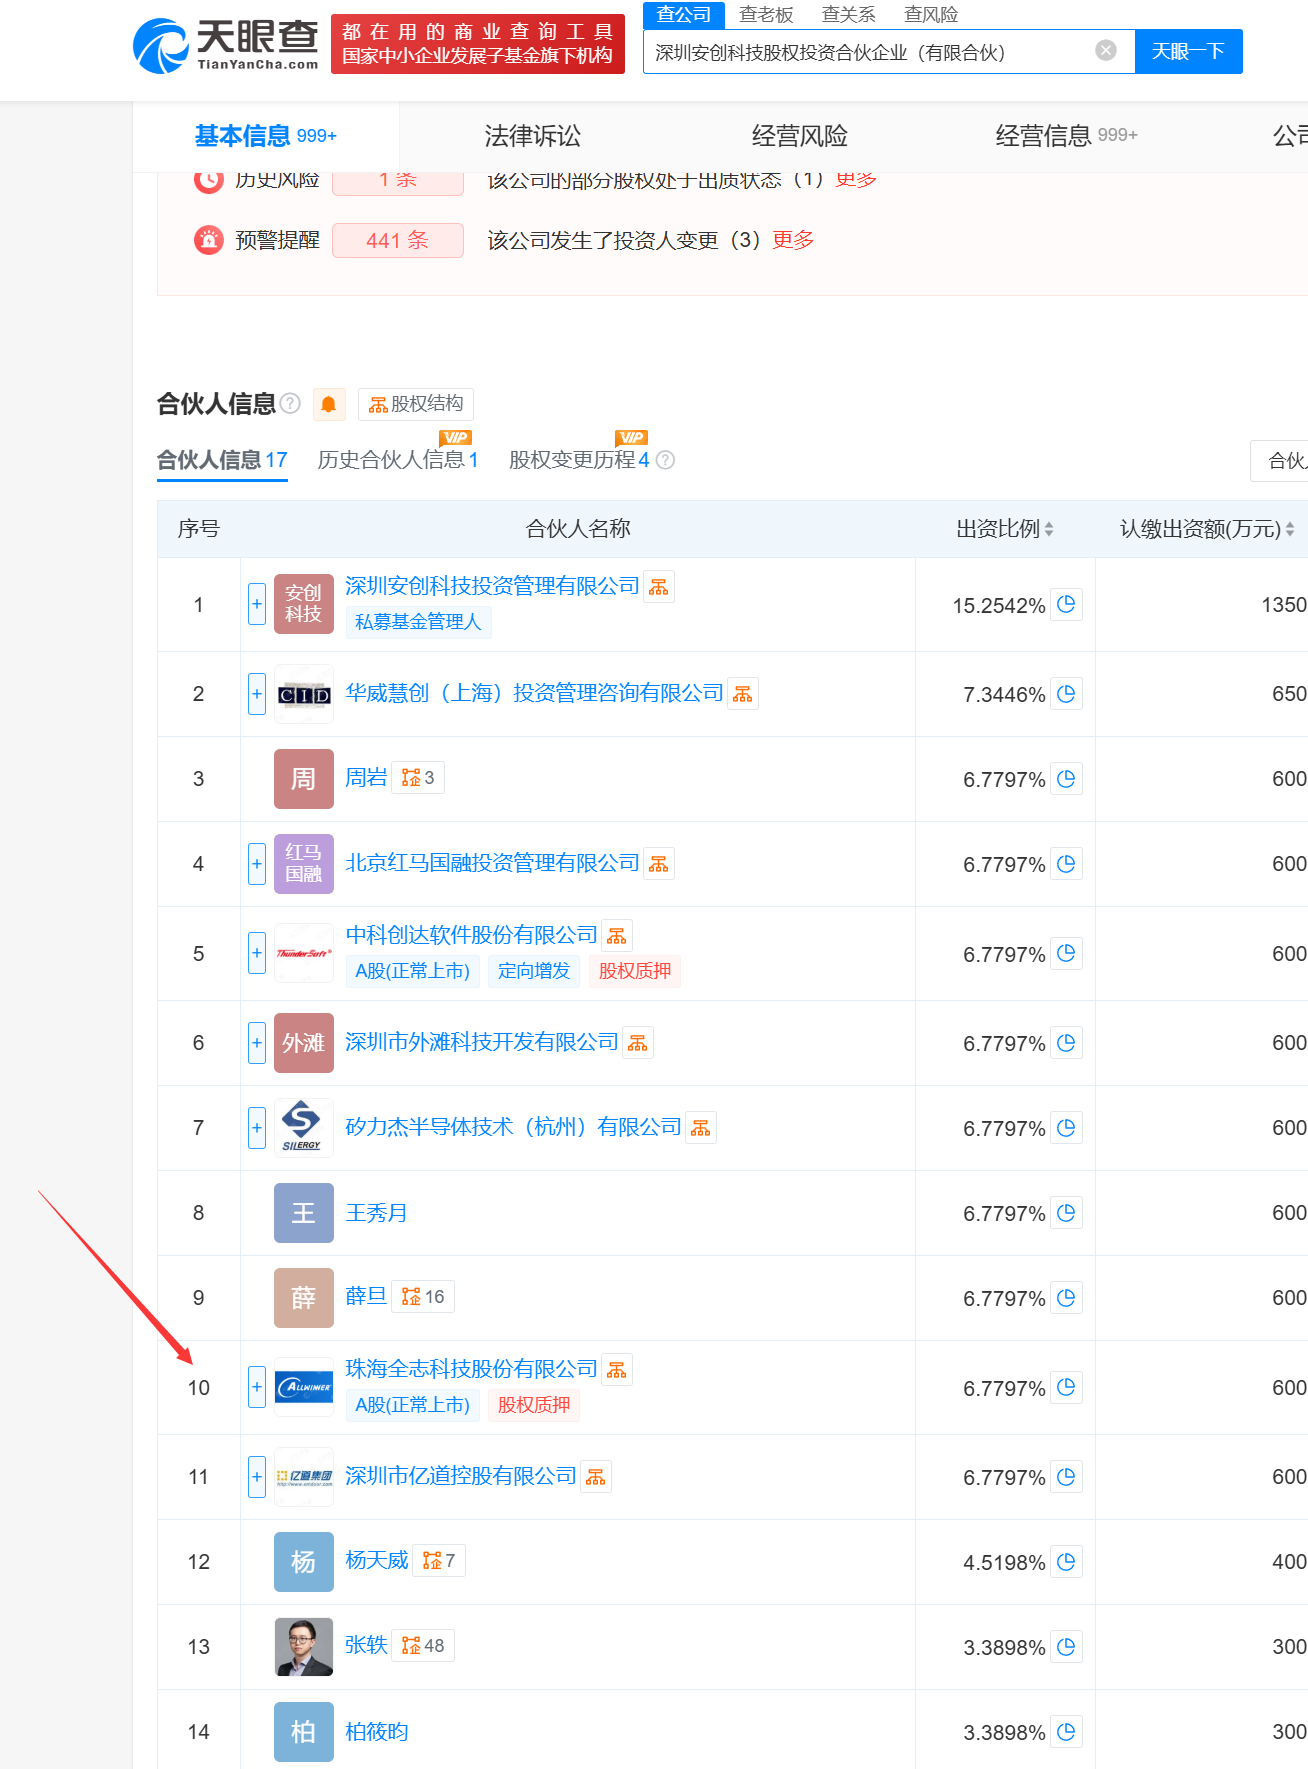Switch to 查关系 search tab
1308x1769 pixels.
(x=848, y=14)
